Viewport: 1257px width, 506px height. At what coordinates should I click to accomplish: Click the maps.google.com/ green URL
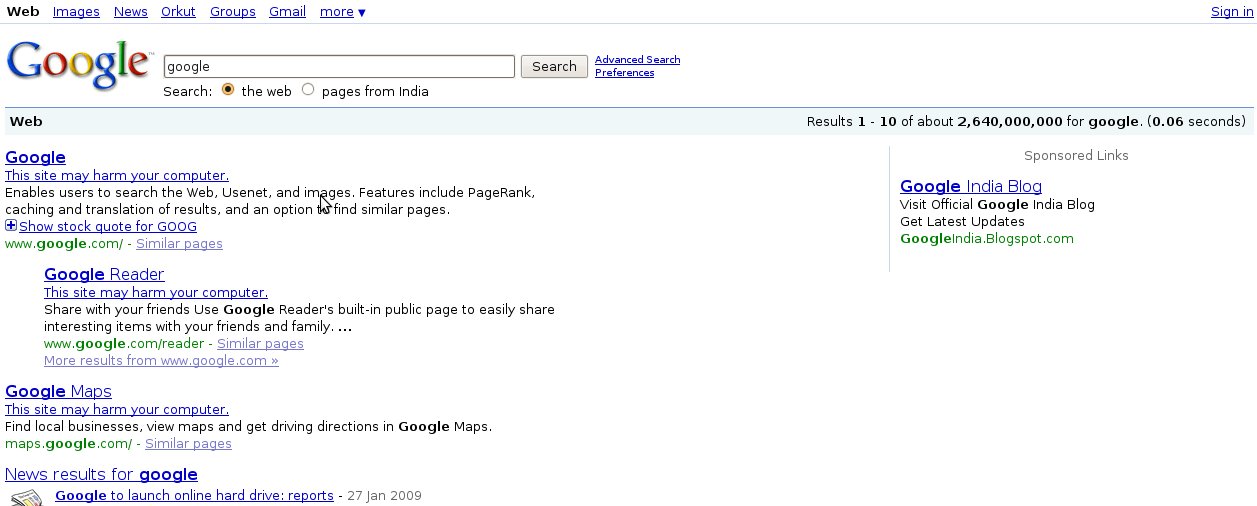click(68, 444)
